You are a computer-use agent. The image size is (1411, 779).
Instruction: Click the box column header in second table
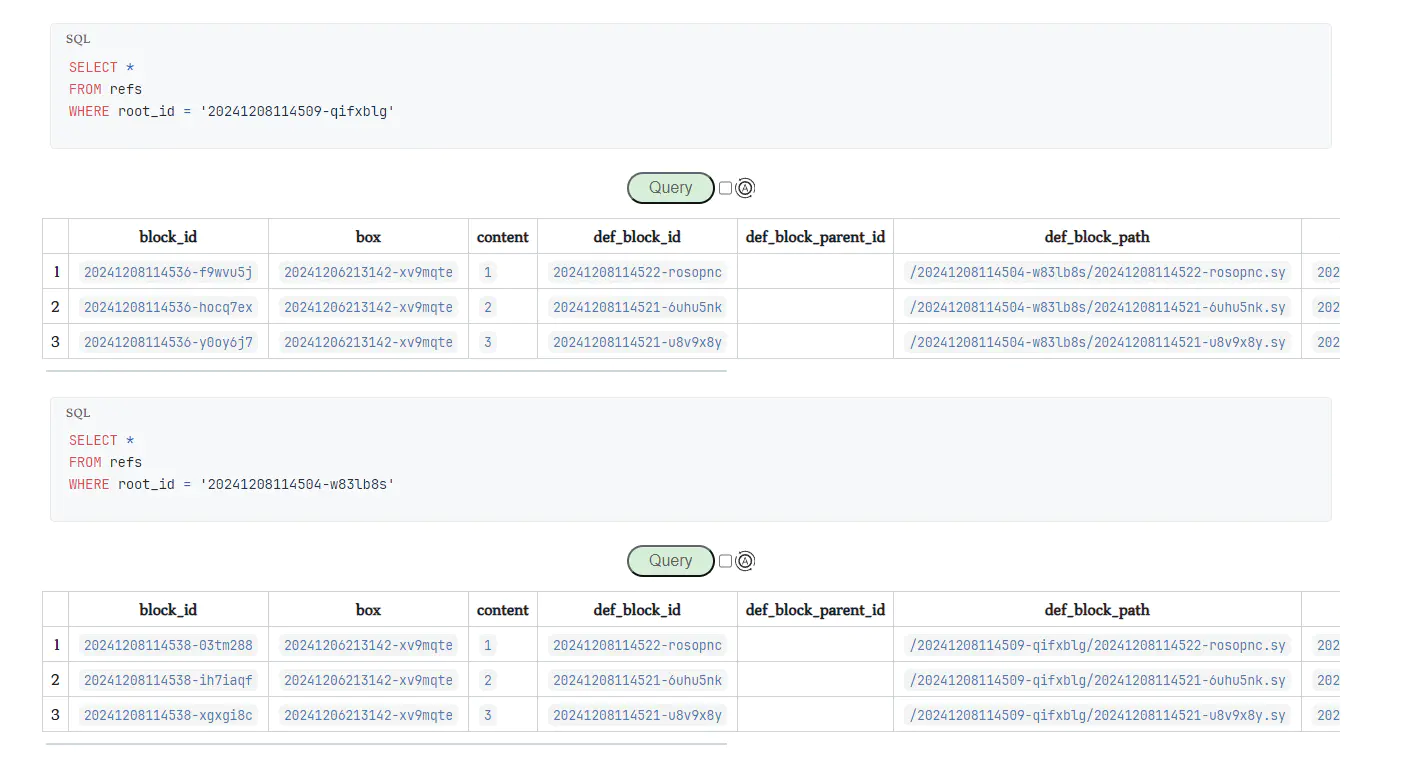(368, 610)
